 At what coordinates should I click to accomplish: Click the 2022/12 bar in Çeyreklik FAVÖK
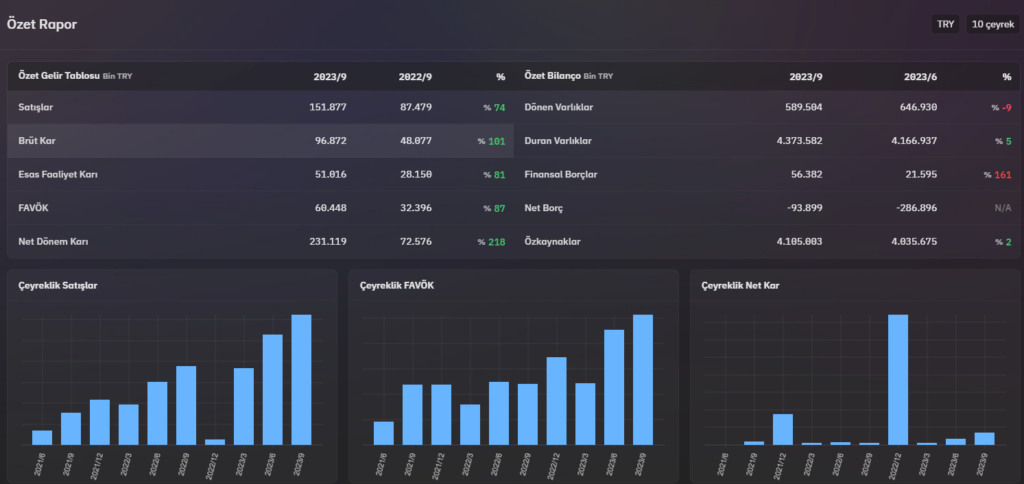tap(556, 401)
